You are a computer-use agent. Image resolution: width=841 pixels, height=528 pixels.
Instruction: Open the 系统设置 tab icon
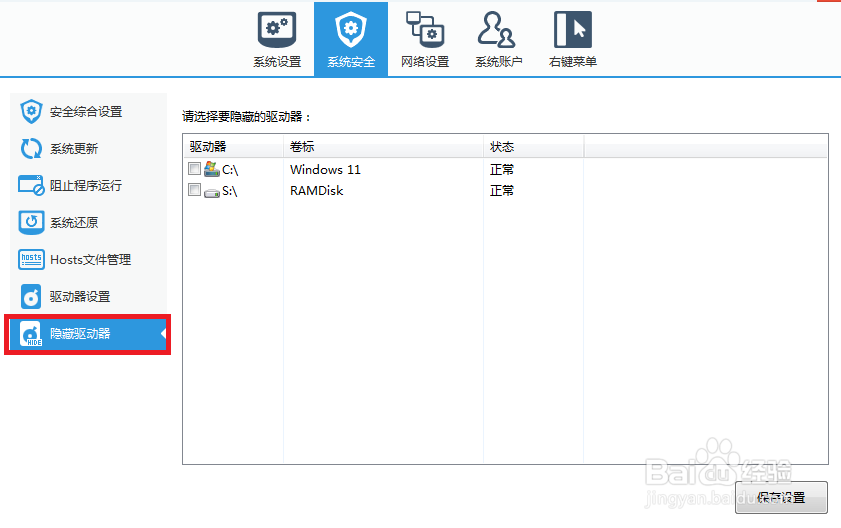point(277,30)
